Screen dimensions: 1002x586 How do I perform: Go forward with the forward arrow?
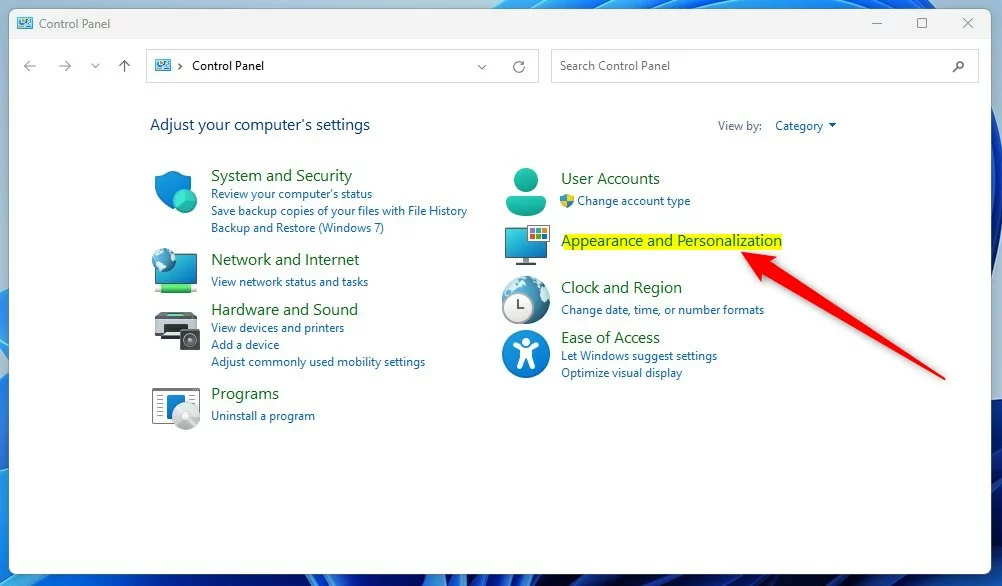click(65, 66)
